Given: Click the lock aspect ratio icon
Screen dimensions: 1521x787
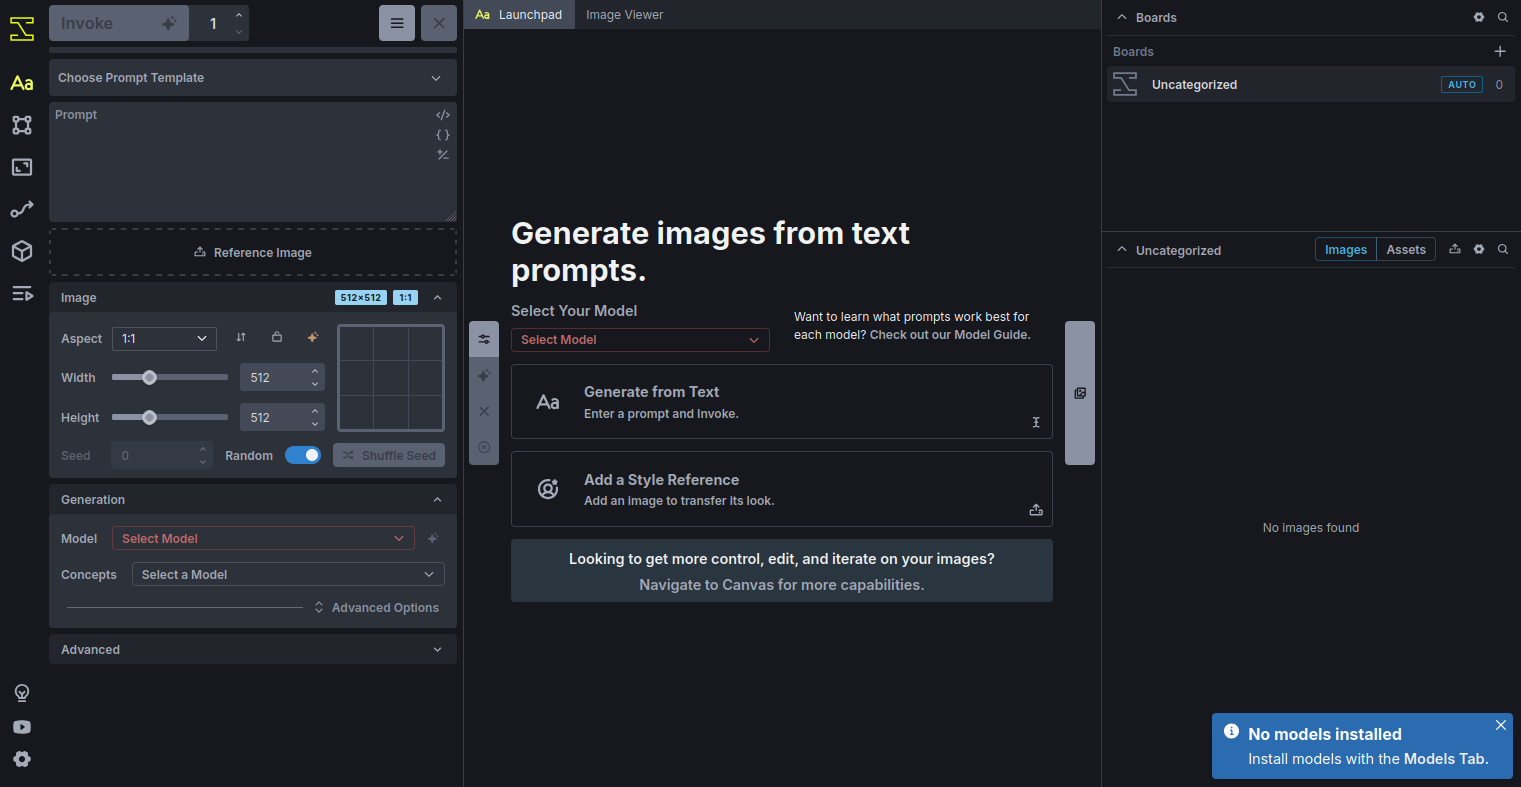Looking at the screenshot, I should (277, 338).
